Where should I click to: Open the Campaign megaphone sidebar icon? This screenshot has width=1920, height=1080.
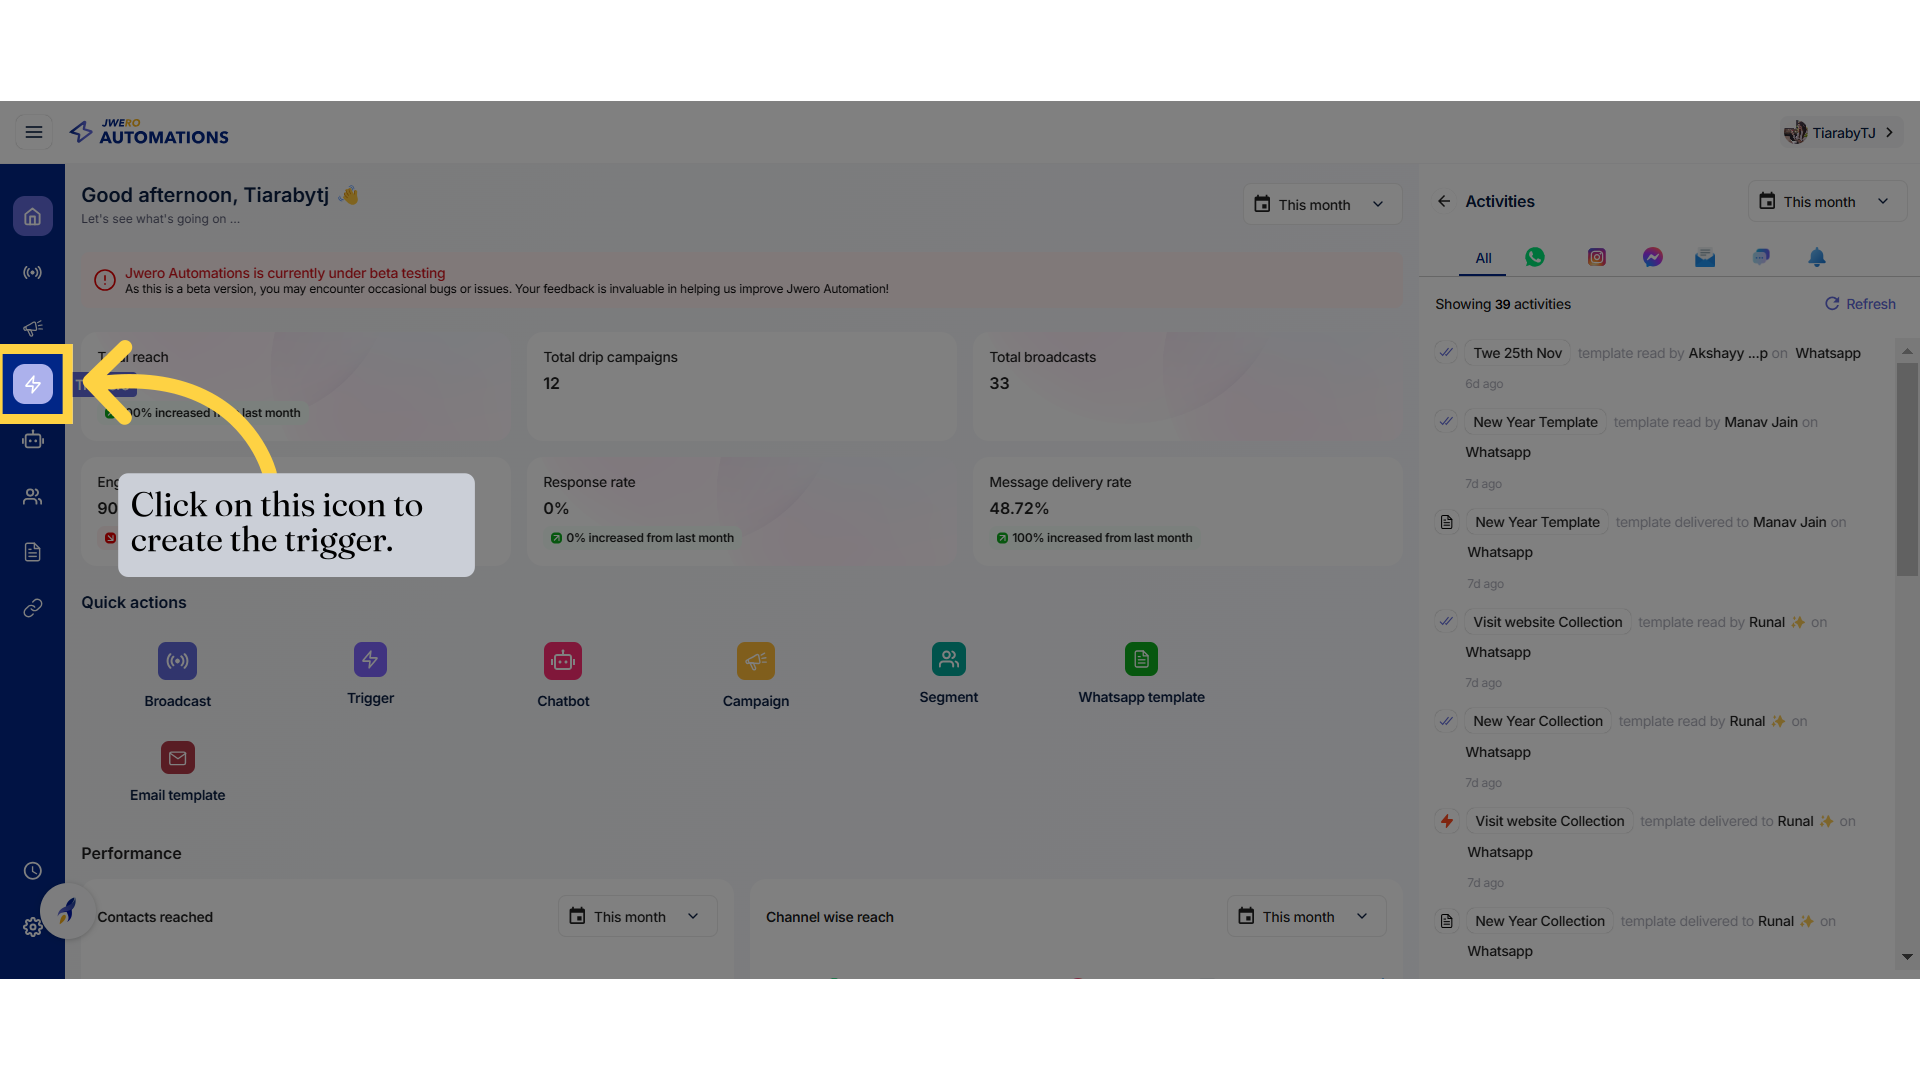(33, 328)
